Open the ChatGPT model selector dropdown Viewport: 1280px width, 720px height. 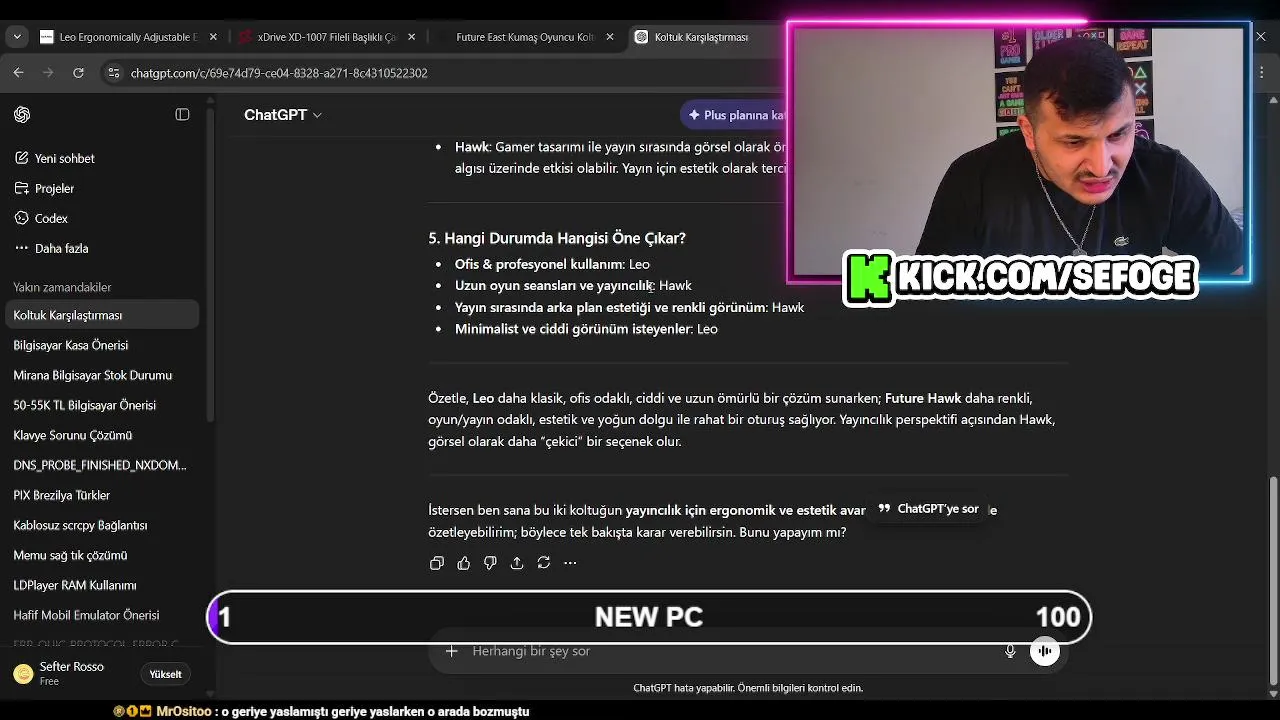[x=283, y=115]
